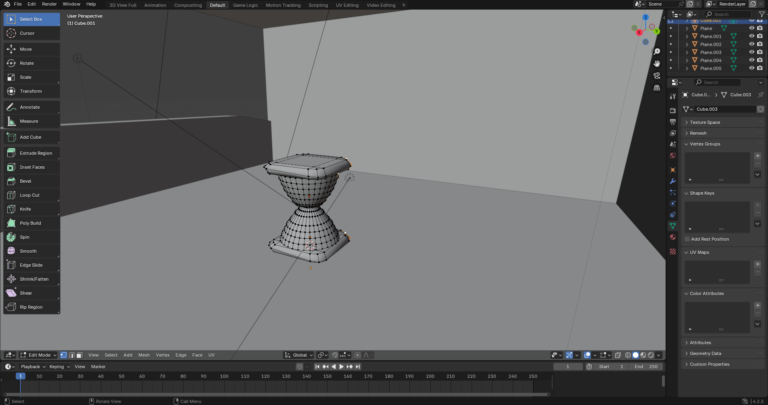
Task: Switch to the UV Editing workspace tab
Action: tap(347, 4)
